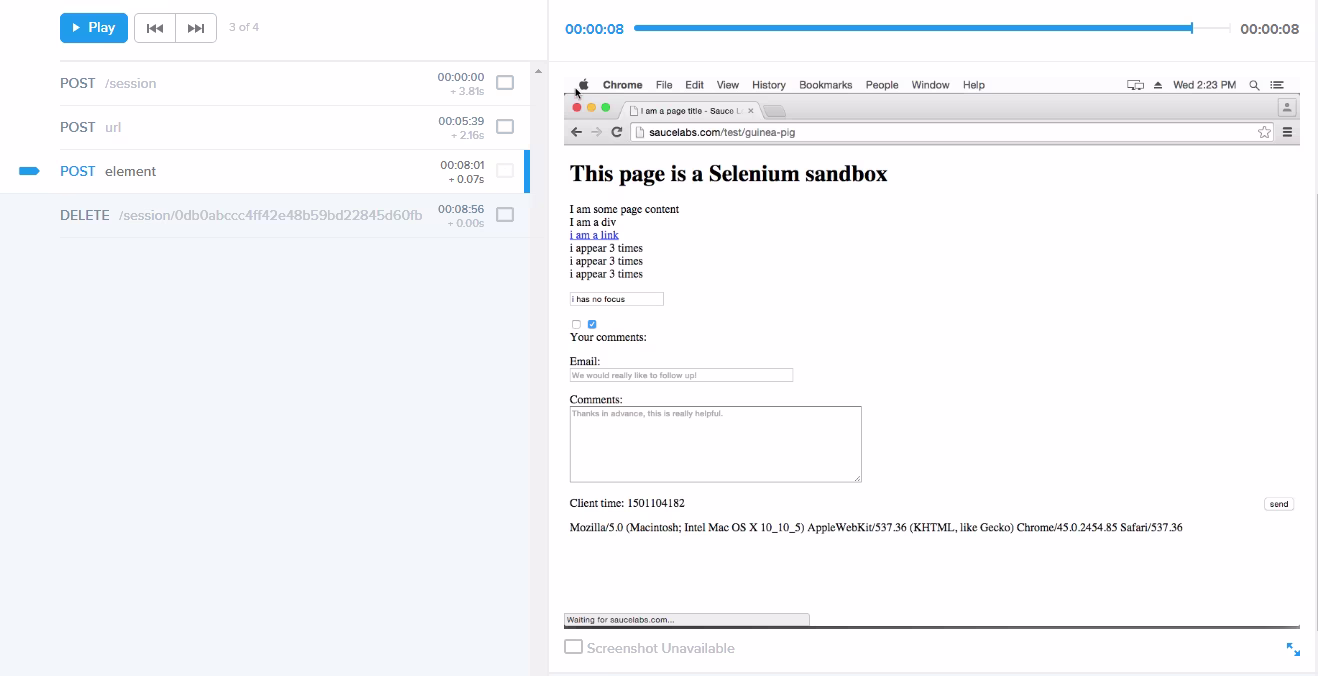Click the current position marker in progress bar

[x=1192, y=28]
